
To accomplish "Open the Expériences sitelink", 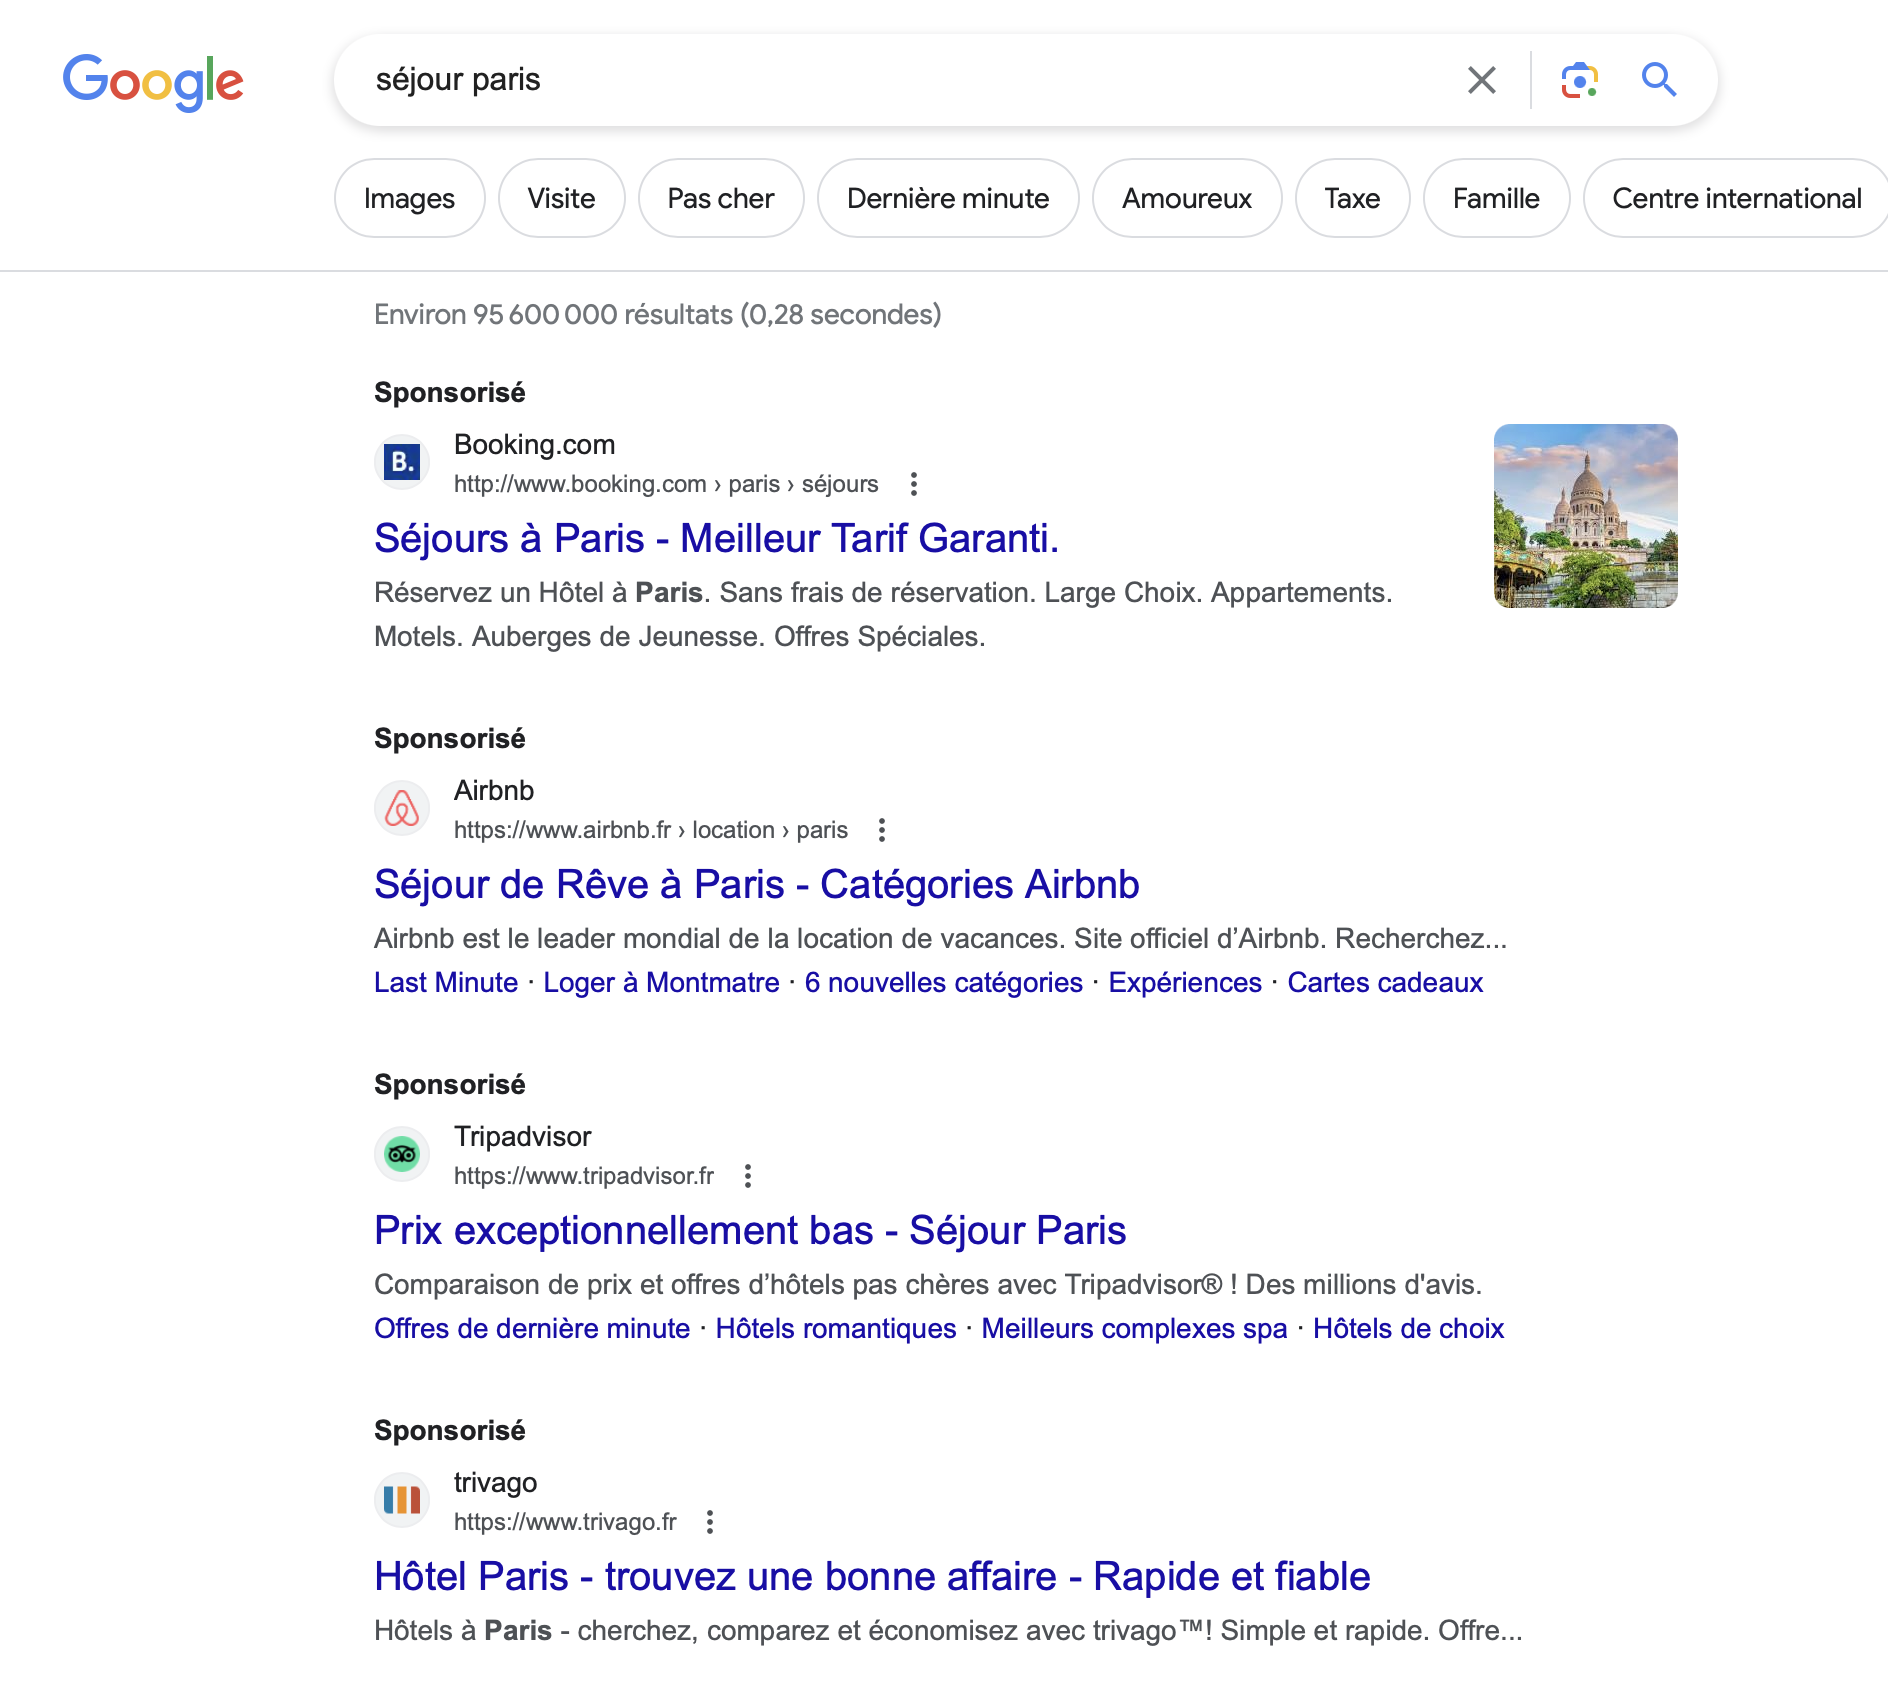I will [x=1185, y=982].
